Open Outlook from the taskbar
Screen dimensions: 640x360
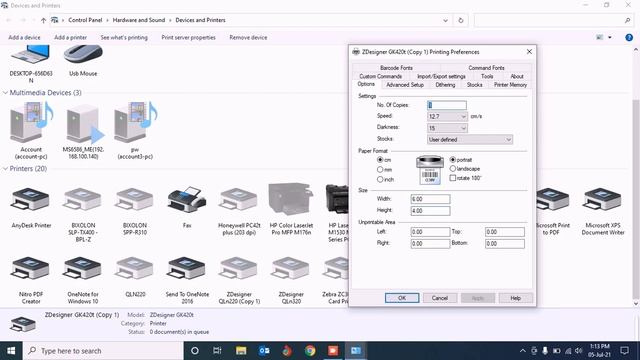[264, 351]
